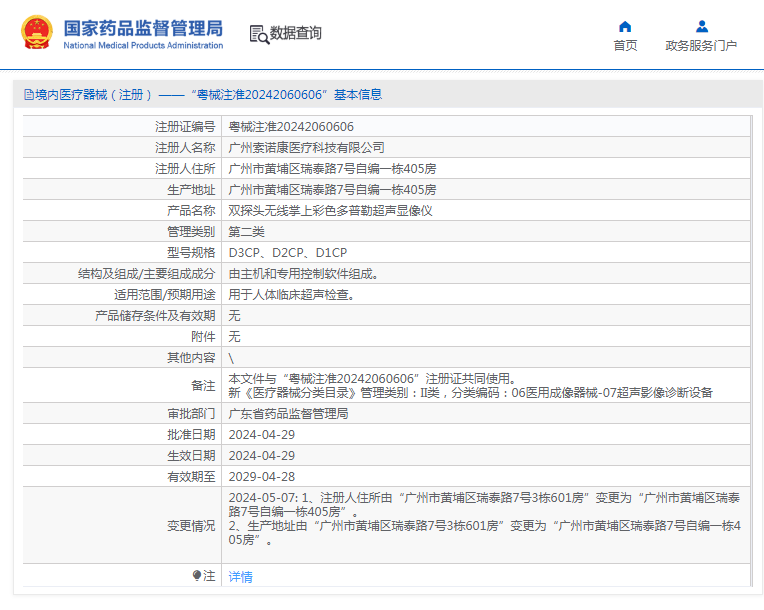The width and height of the screenshot is (764, 610).
Task: Go to 首页 home page
Action: point(625,46)
